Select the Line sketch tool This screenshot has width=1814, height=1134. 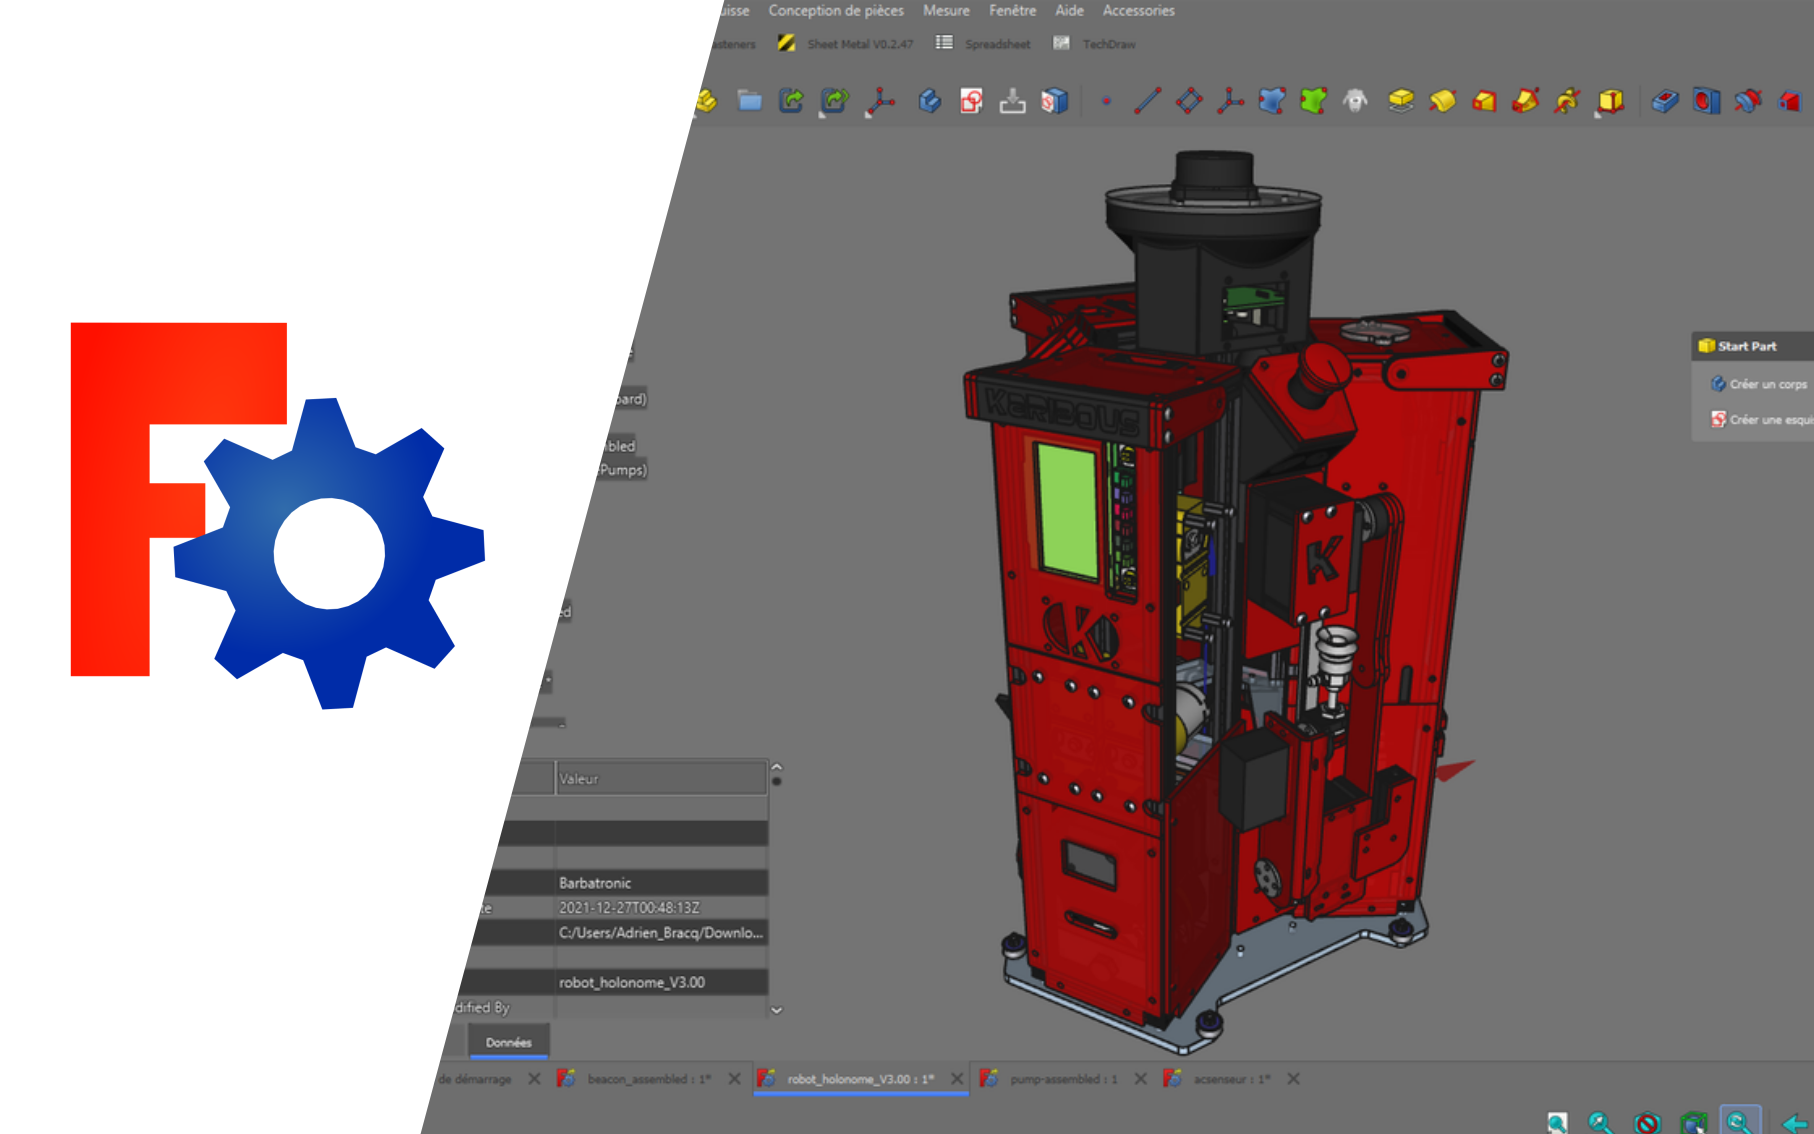[1148, 102]
